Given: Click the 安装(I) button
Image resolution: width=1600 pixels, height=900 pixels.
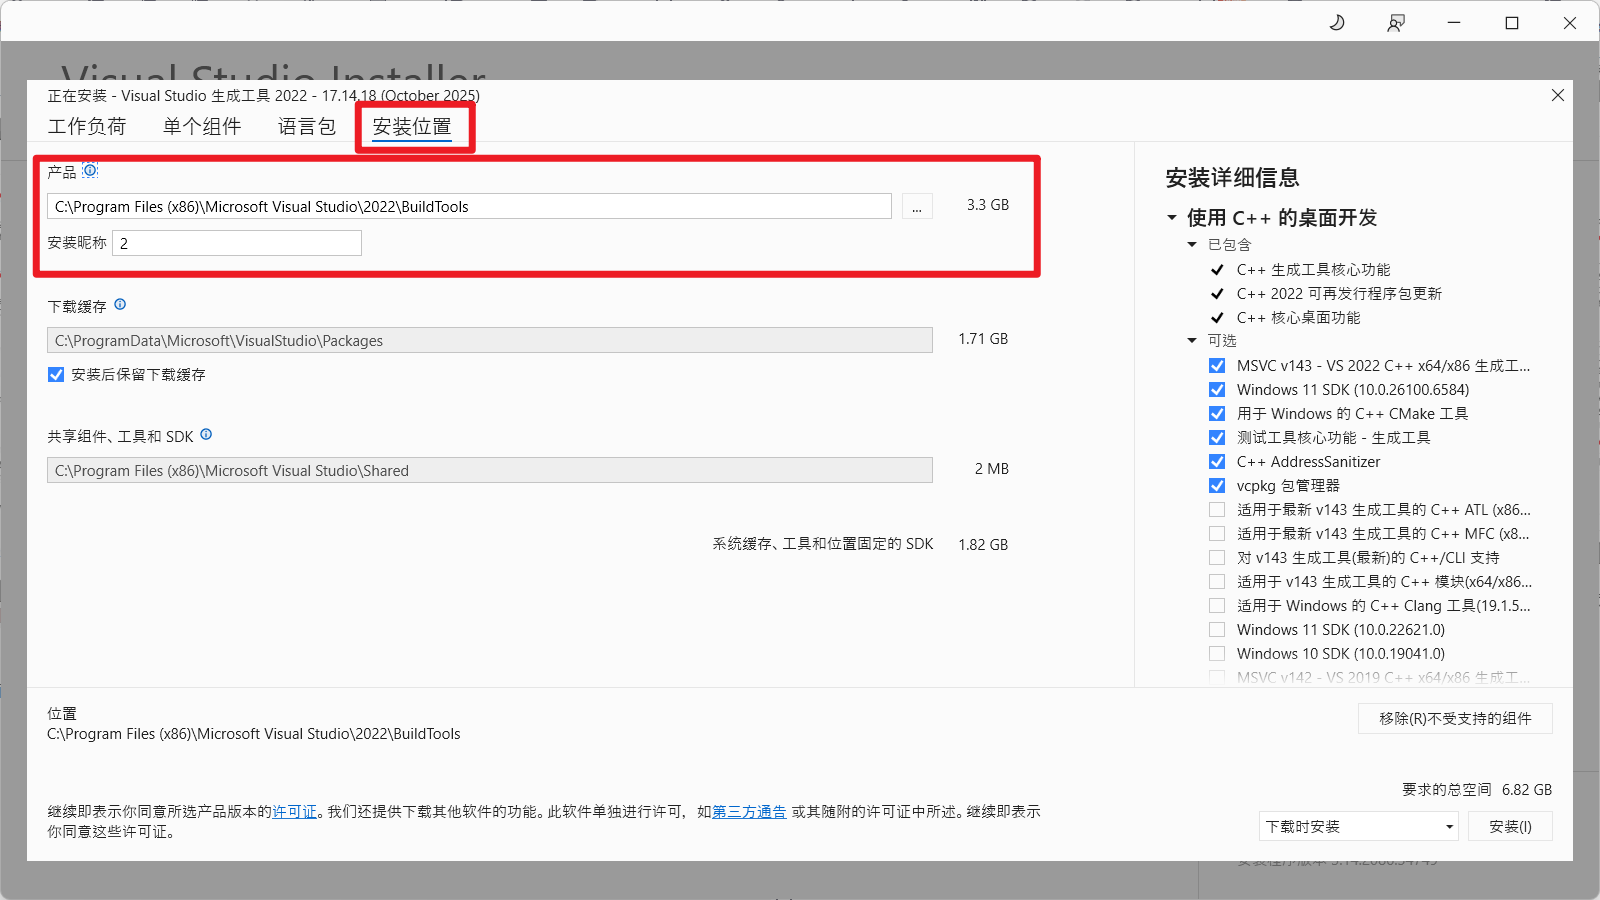Looking at the screenshot, I should click(1510, 826).
